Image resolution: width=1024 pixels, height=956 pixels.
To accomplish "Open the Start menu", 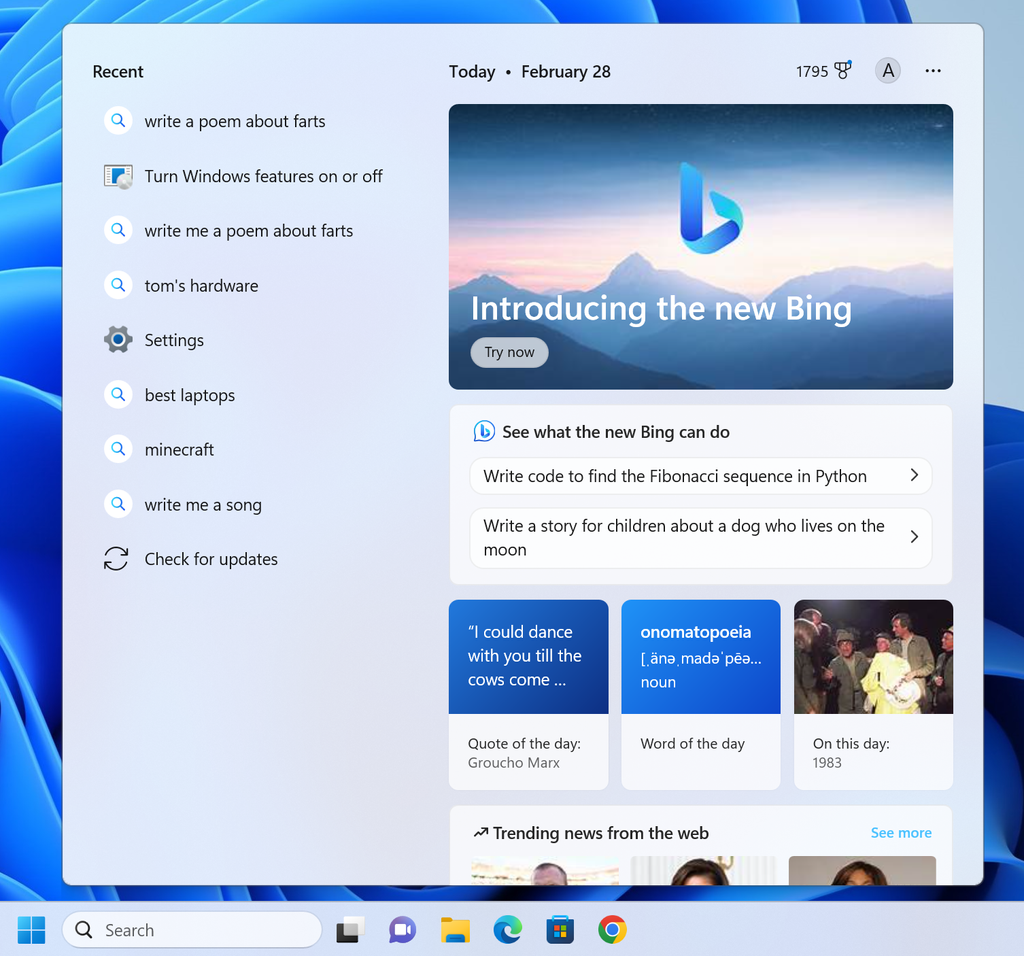I will click(x=31, y=930).
